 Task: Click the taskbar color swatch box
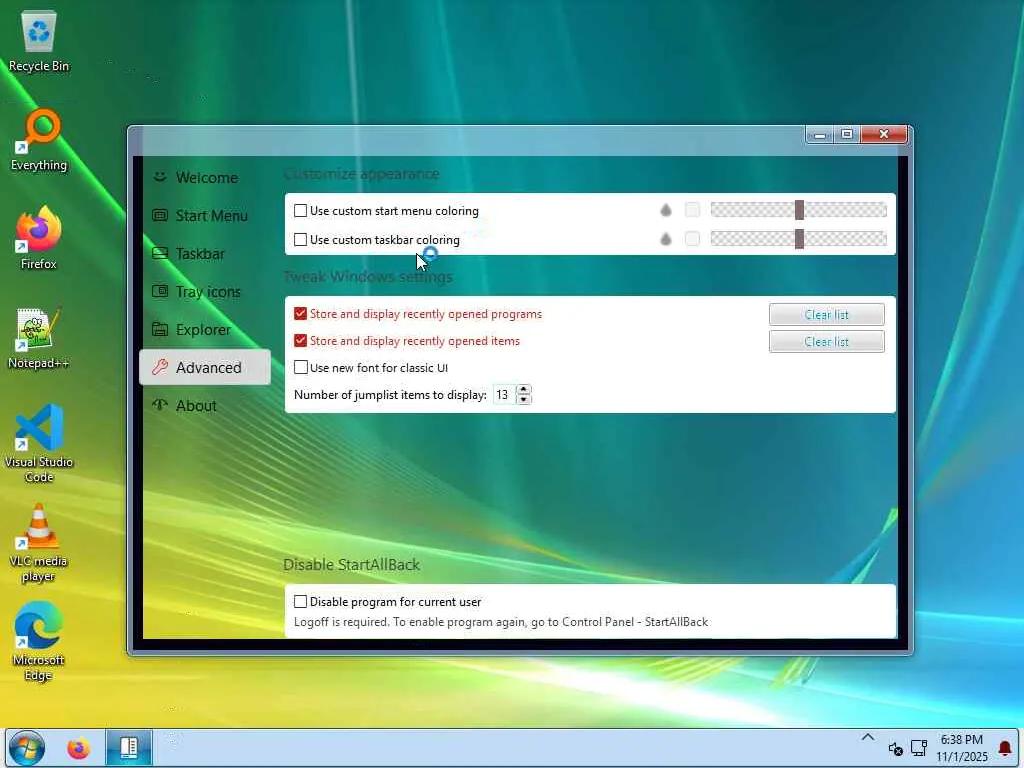[x=692, y=238]
